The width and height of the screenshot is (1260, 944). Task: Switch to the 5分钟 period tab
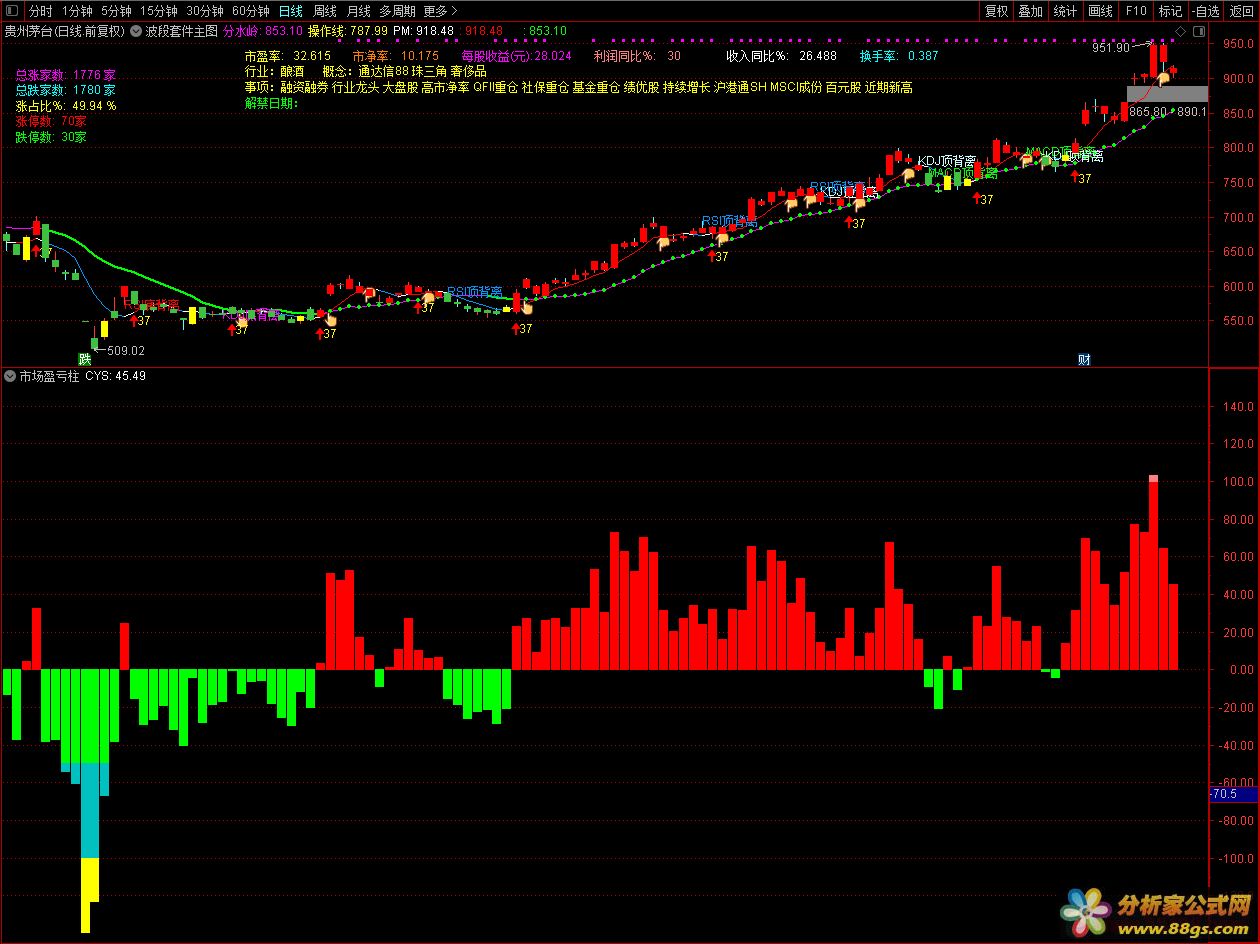point(116,11)
